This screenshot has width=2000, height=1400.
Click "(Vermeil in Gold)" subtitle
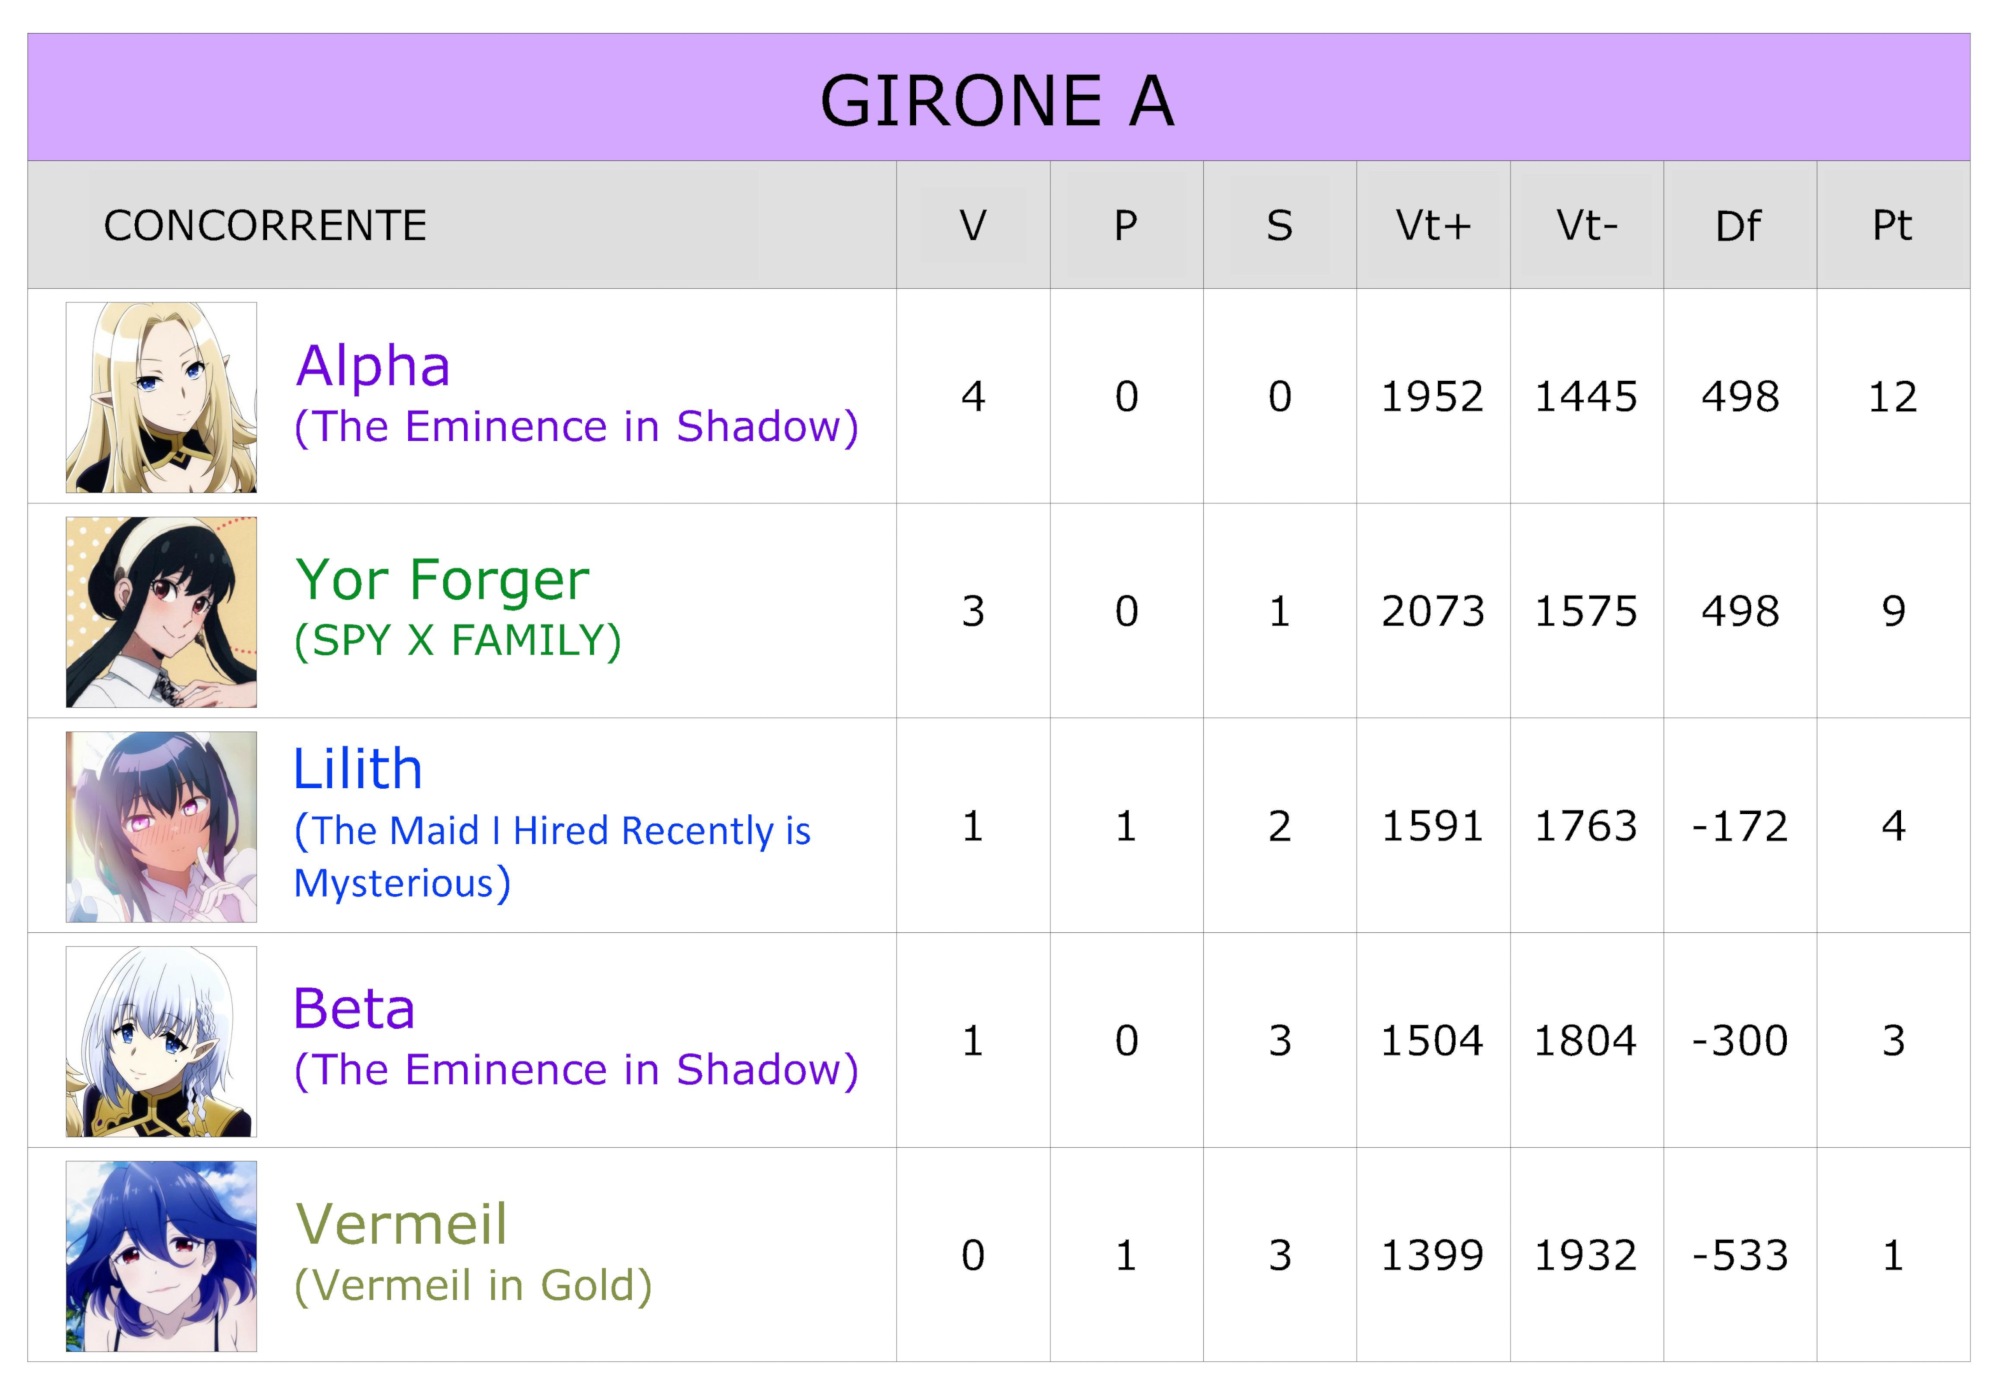tap(473, 1286)
